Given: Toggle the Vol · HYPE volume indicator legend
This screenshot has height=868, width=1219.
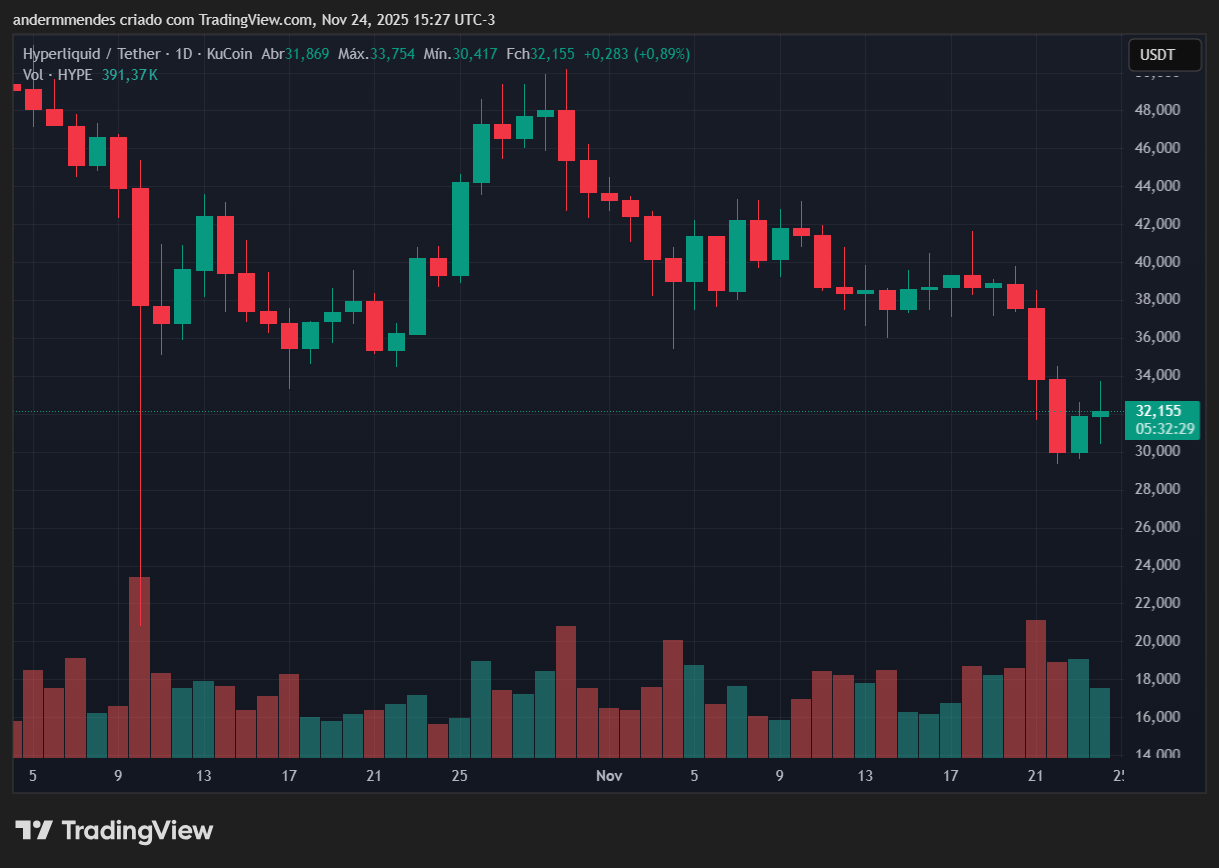Looking at the screenshot, I should (57, 74).
